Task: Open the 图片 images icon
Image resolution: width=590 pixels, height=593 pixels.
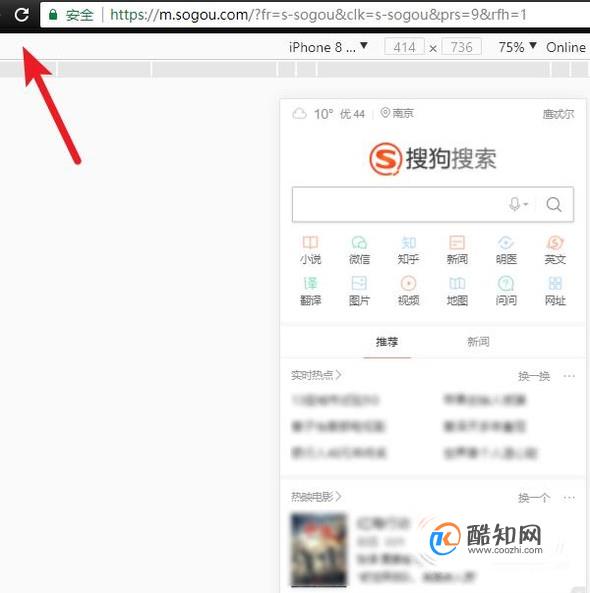Action: tap(359, 291)
